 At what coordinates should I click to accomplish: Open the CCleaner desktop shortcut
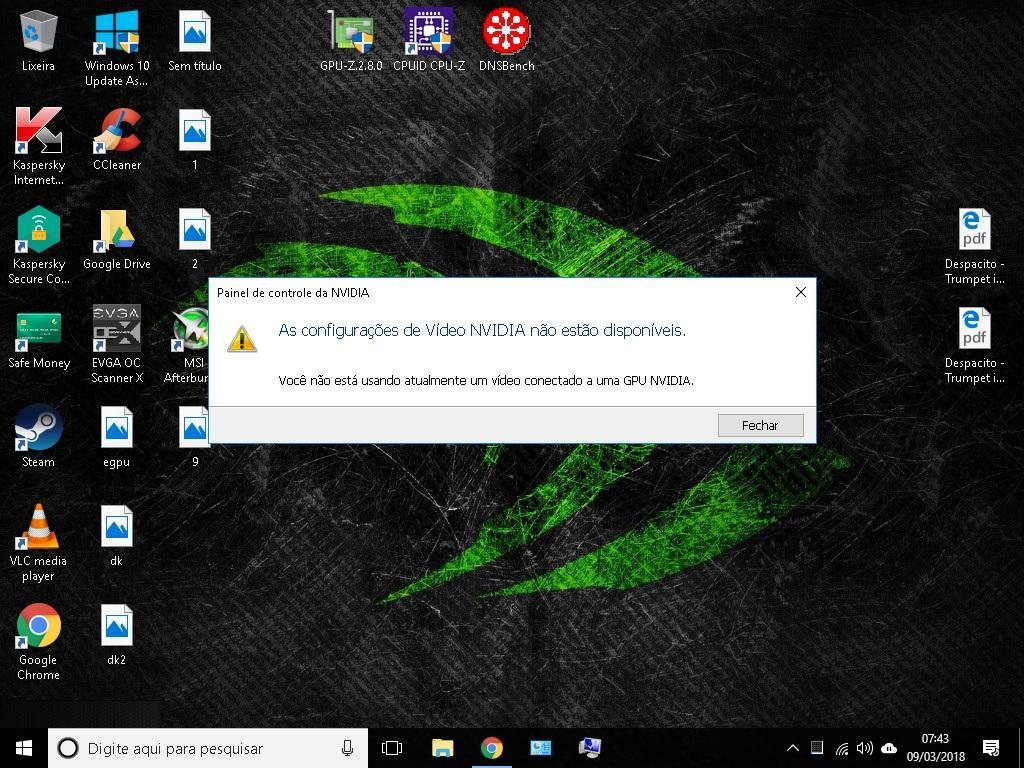pos(117,140)
